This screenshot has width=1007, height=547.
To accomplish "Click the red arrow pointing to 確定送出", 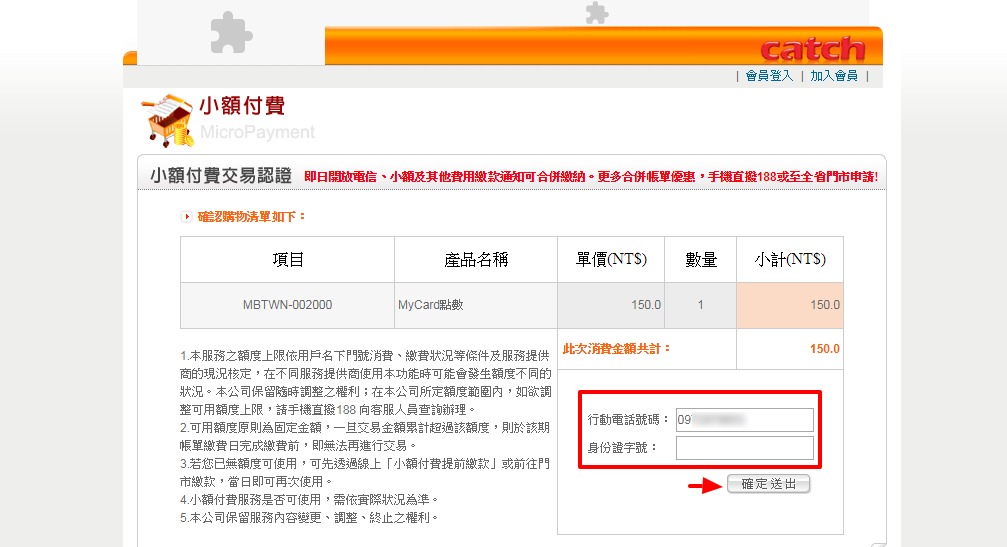I will pos(703,485).
